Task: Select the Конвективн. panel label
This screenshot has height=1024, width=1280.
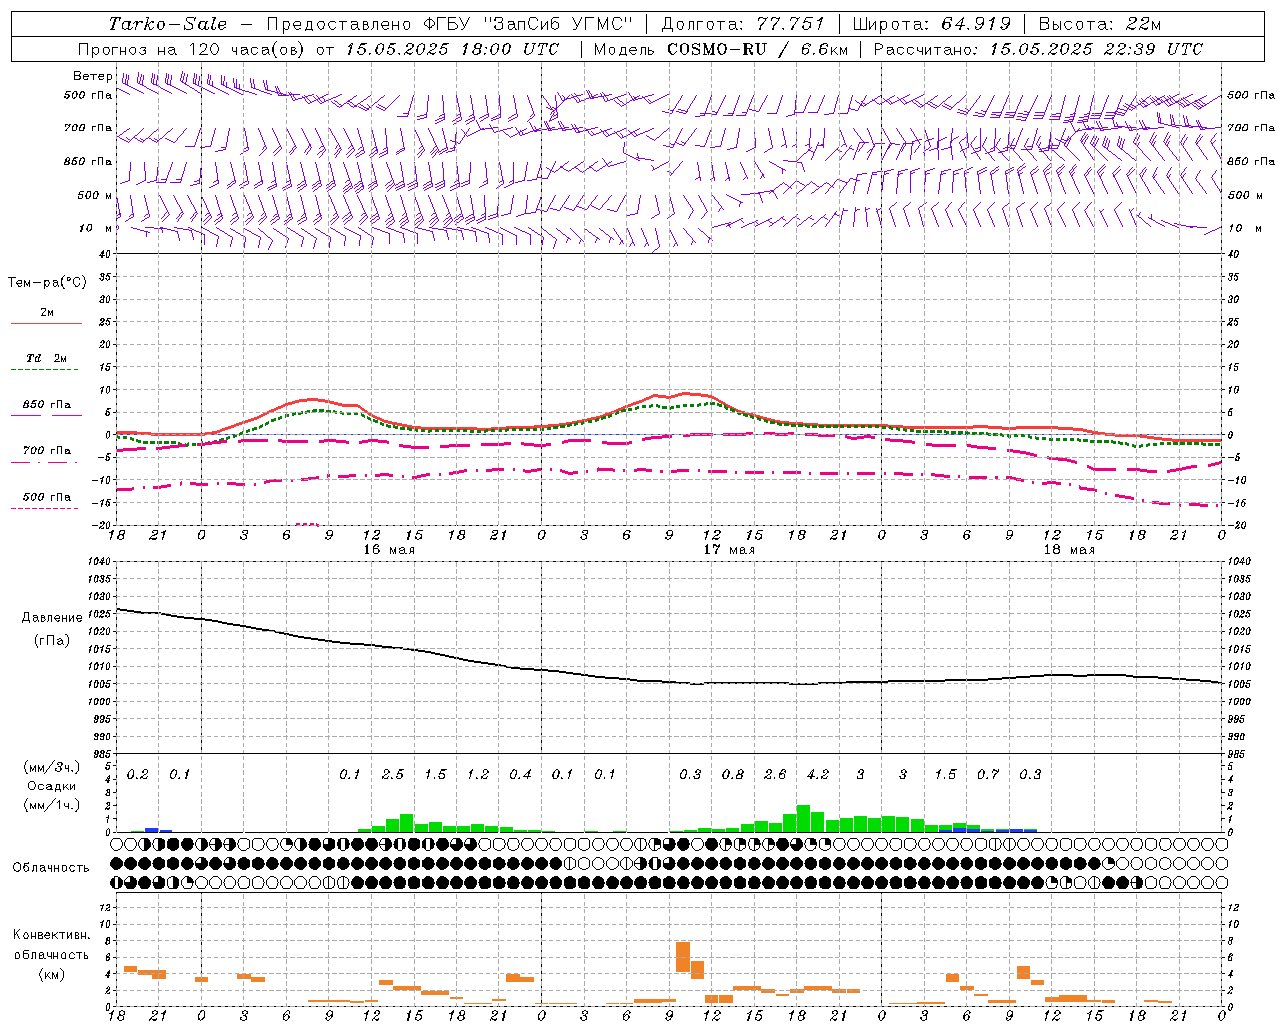Action: pyautogui.click(x=52, y=935)
